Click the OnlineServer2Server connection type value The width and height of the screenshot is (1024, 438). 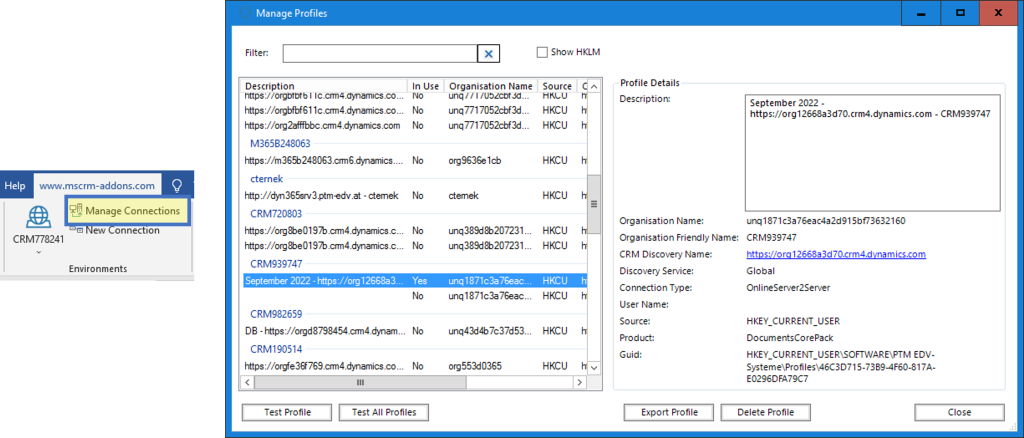pyautogui.click(x=790, y=287)
